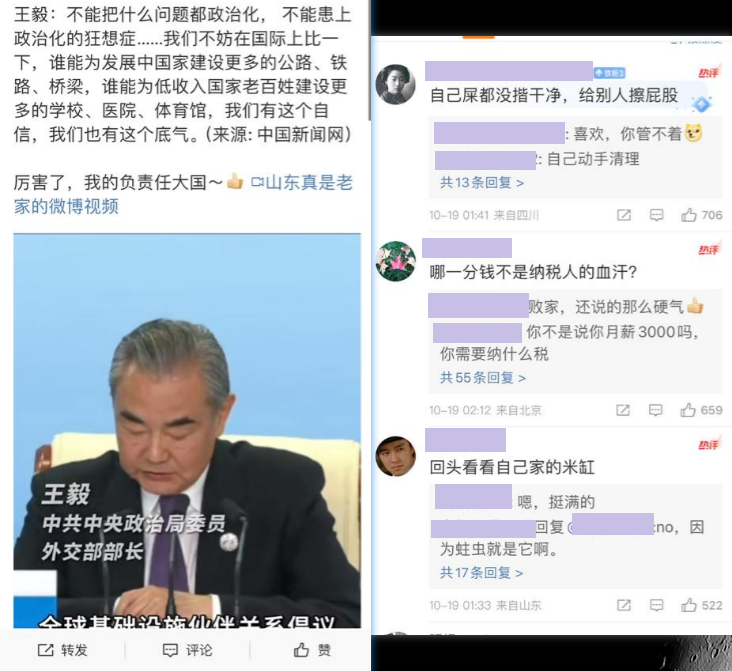
Task: Tap 赞 to like the post
Action: tap(312, 650)
